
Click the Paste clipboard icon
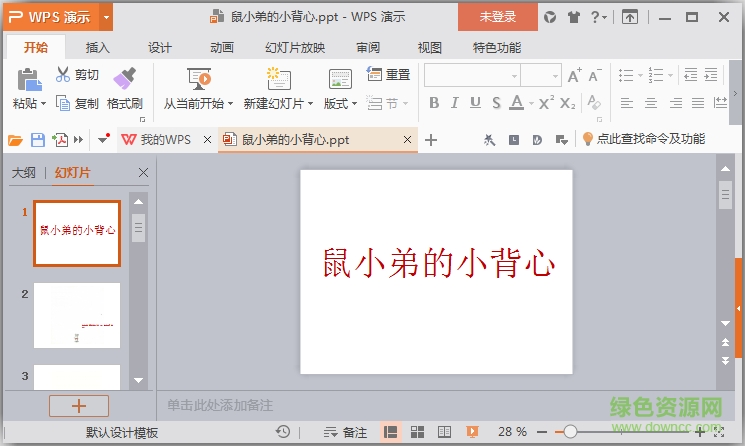pyautogui.click(x=29, y=79)
